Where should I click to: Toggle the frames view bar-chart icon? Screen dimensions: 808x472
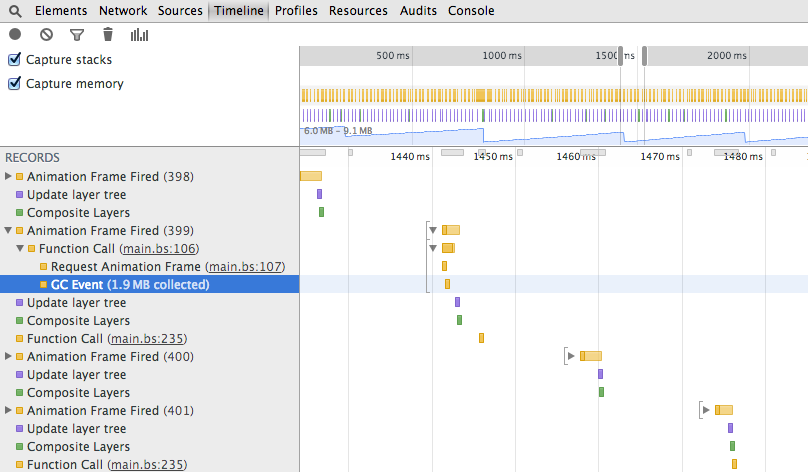tap(140, 35)
